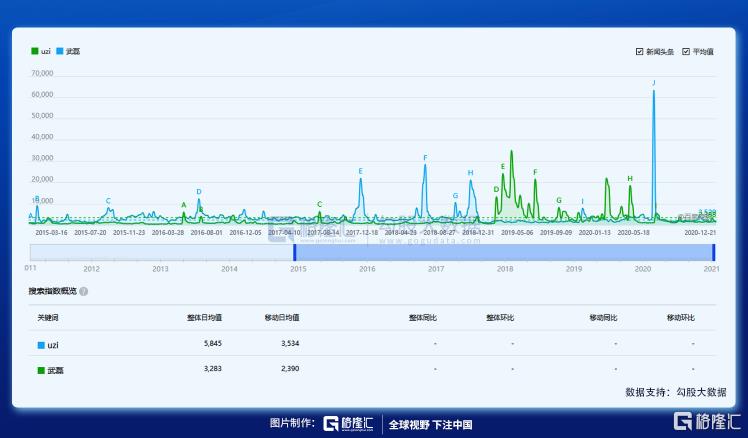The width and height of the screenshot is (748, 438).
Task: Click the 搜索指数概览 section title
Action: tap(52, 291)
